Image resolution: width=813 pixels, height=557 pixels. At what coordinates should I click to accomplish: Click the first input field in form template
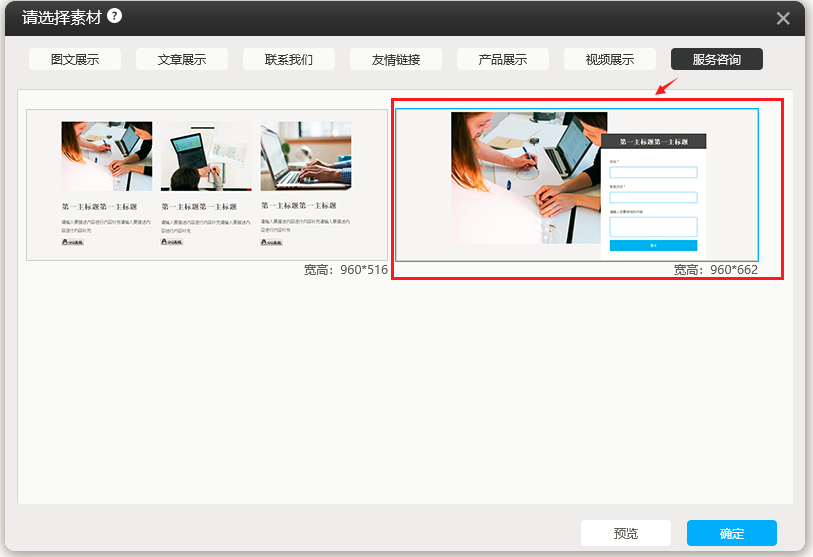(653, 172)
